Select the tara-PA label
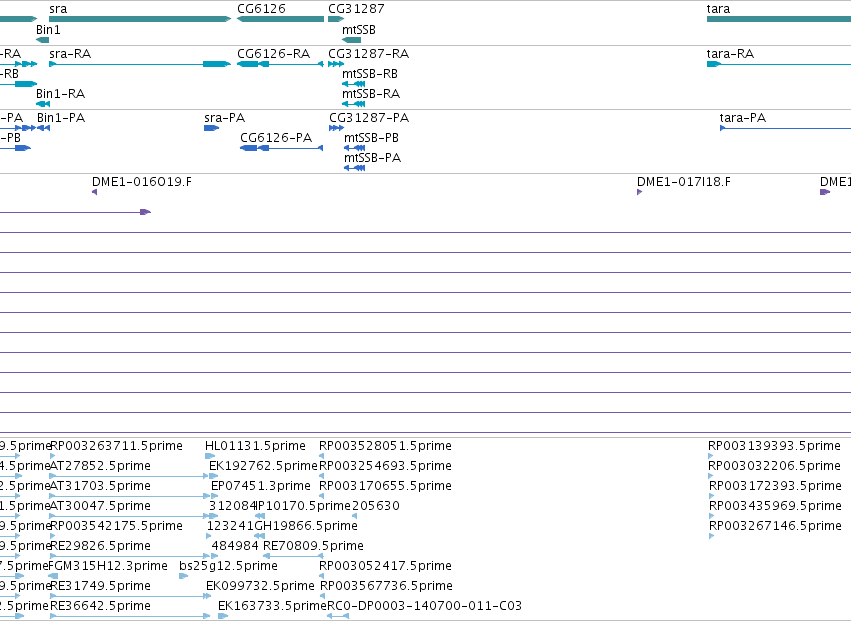851x621 pixels. click(x=742, y=118)
